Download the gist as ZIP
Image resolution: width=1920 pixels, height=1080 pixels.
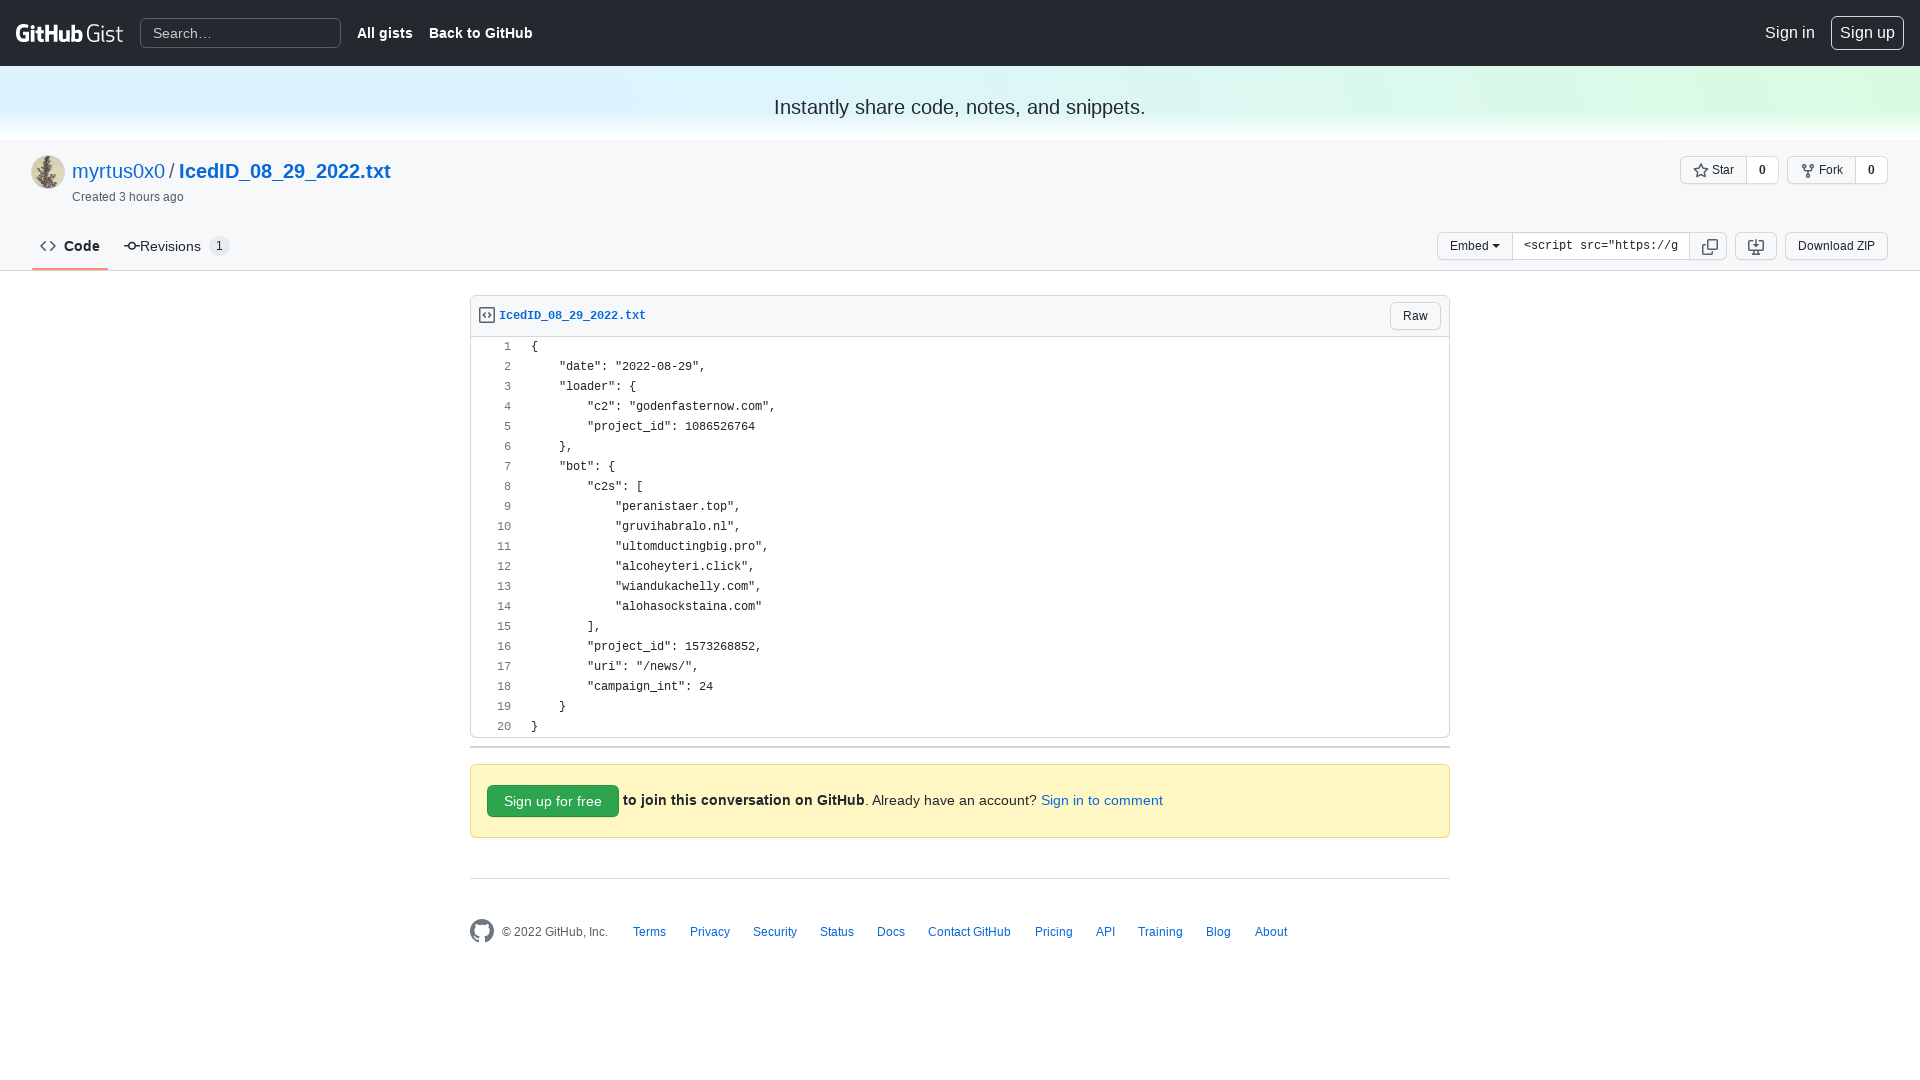pyautogui.click(x=1835, y=246)
